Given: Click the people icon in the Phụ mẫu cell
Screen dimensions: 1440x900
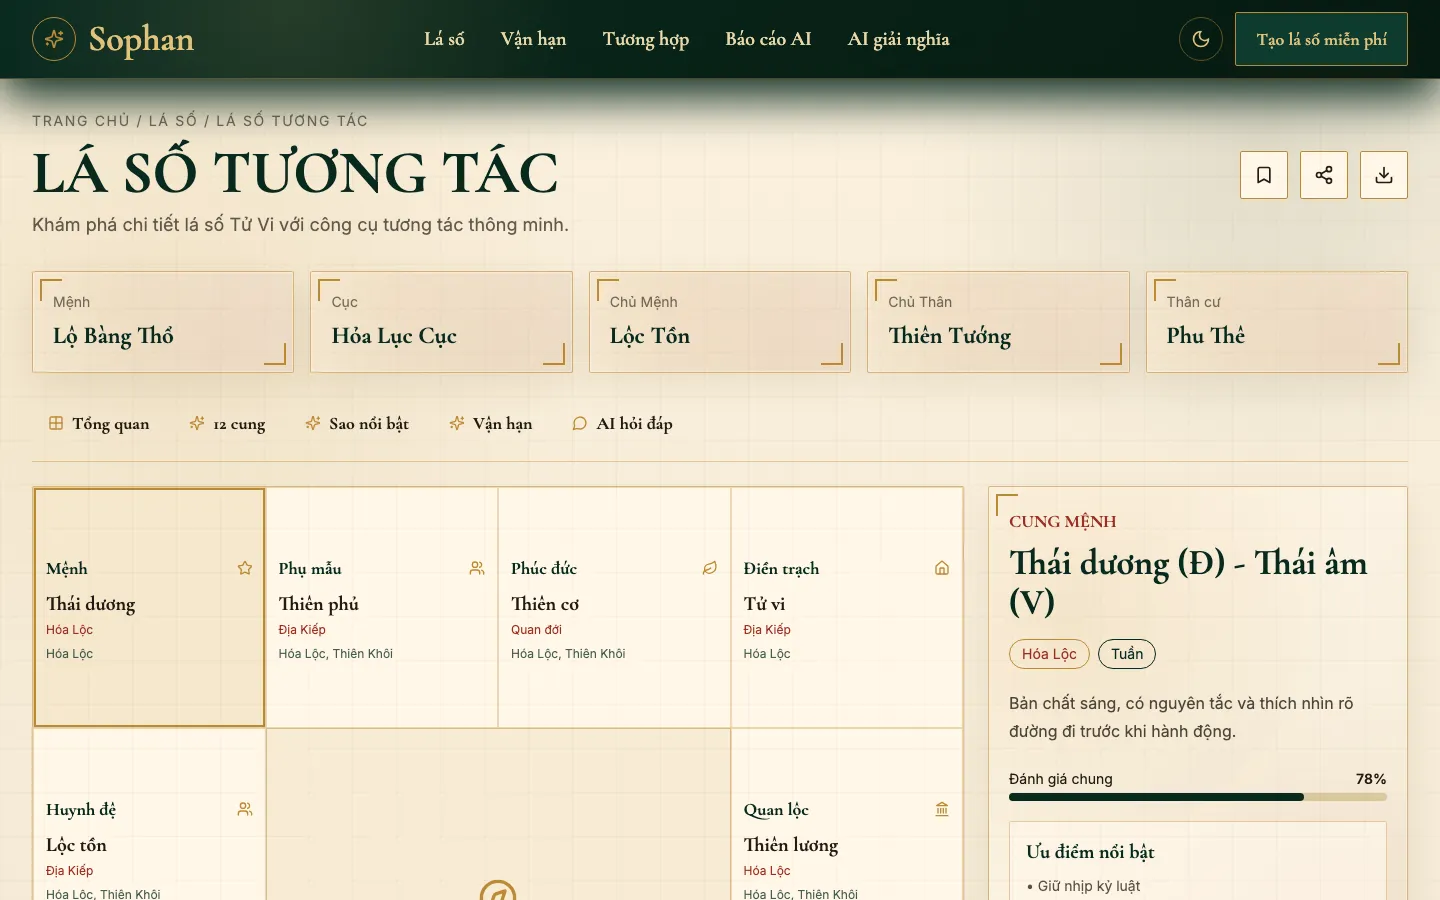Looking at the screenshot, I should [477, 568].
